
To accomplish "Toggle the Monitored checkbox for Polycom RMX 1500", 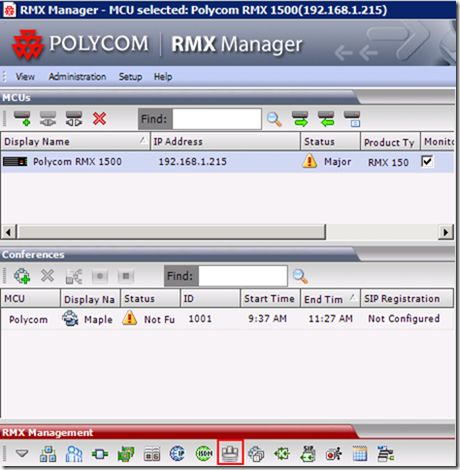I will click(x=427, y=162).
